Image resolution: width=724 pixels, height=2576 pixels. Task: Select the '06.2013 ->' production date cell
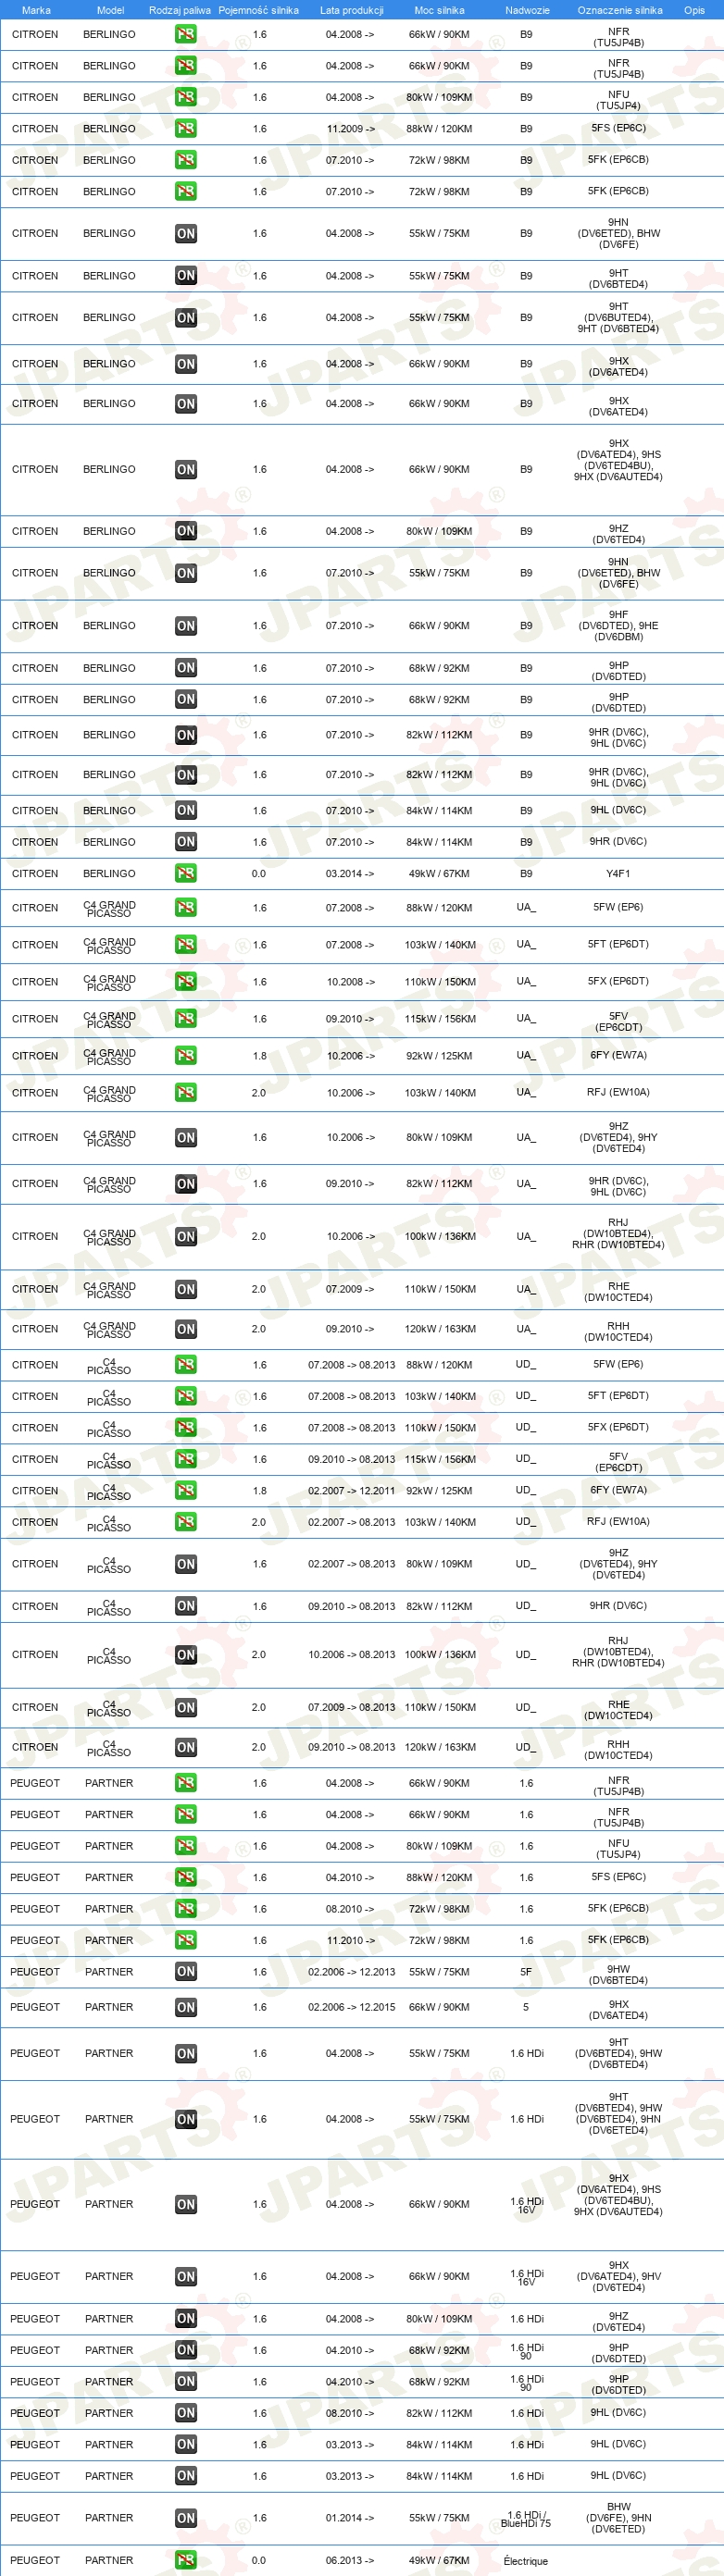(350, 2561)
